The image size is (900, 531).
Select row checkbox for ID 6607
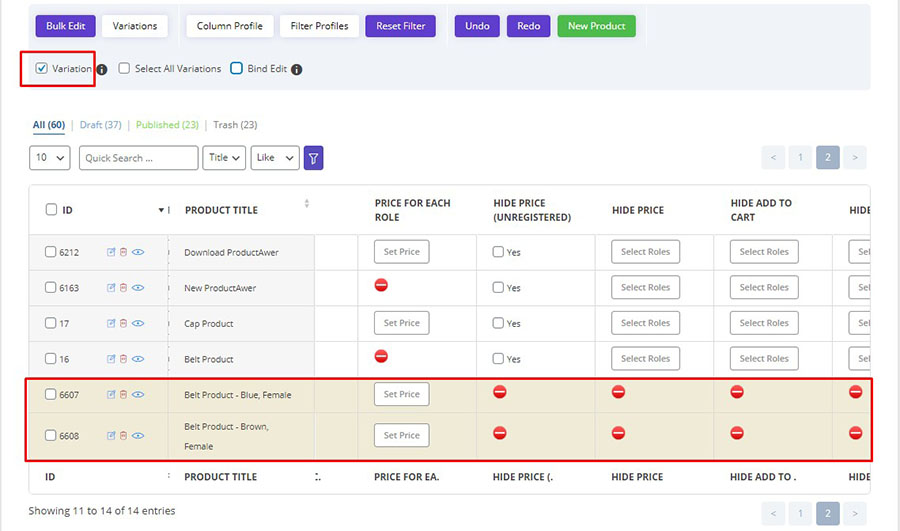point(51,394)
